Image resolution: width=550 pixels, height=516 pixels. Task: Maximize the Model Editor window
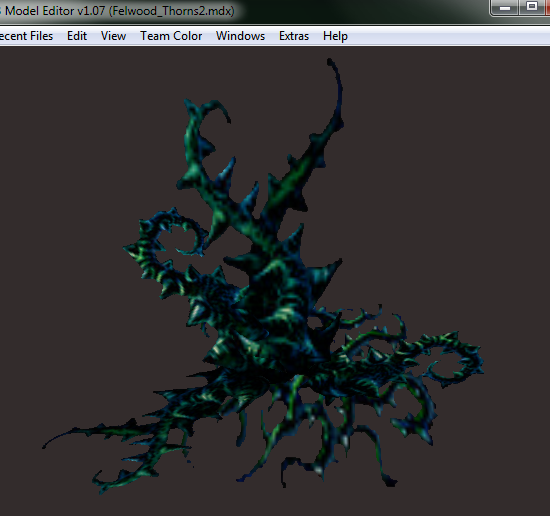coord(532,7)
